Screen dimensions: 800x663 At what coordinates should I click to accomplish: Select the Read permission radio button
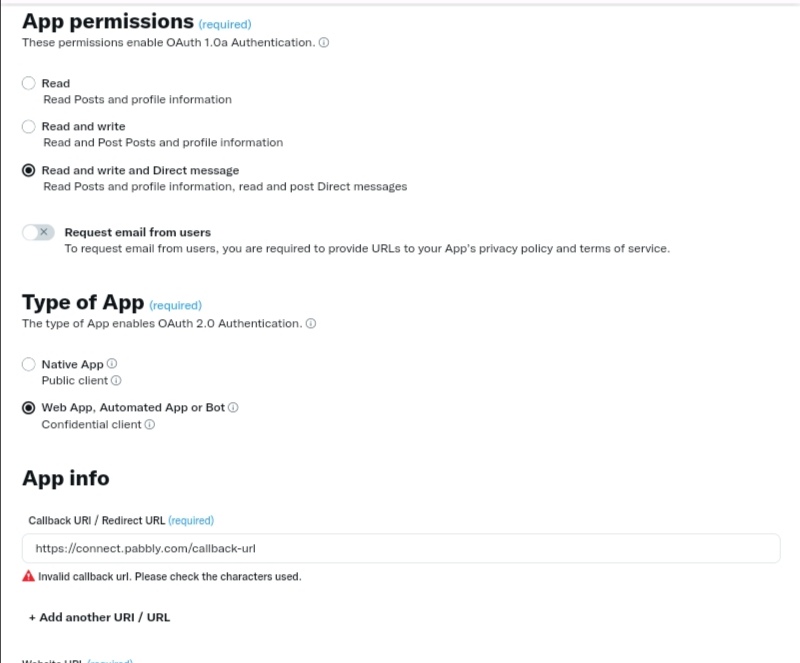[29, 83]
